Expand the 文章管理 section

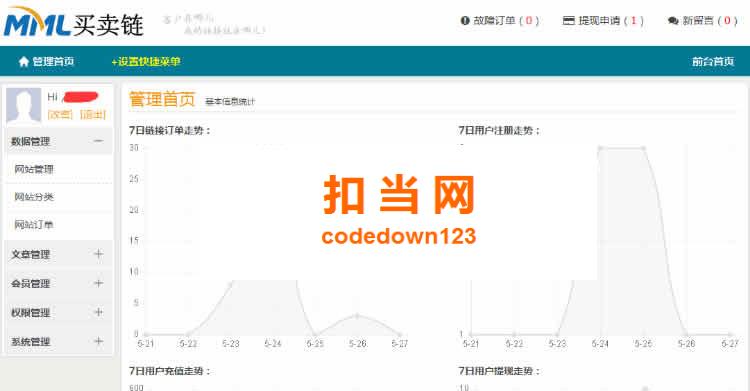tap(99, 254)
